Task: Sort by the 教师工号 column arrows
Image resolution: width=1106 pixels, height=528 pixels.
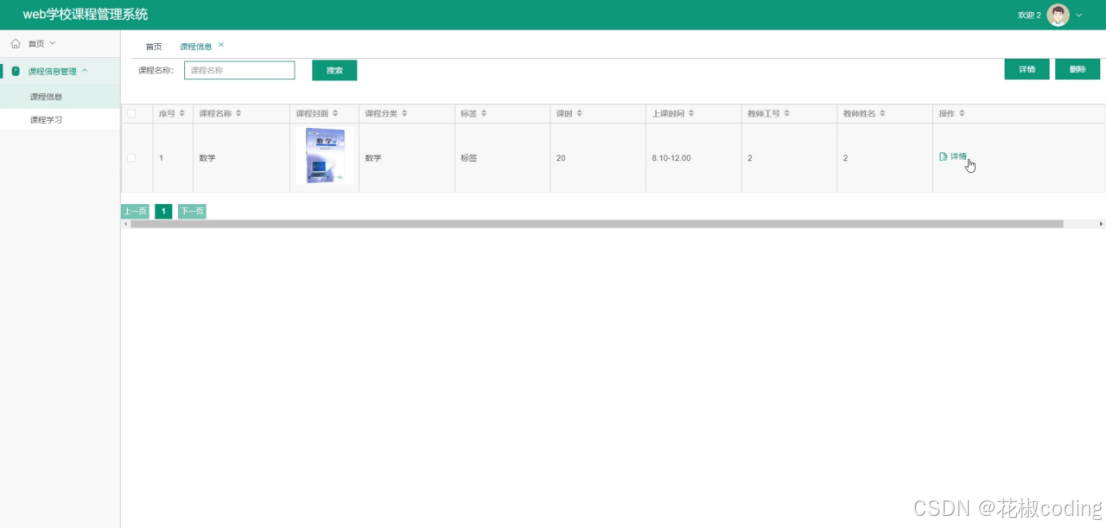Action: click(x=786, y=113)
